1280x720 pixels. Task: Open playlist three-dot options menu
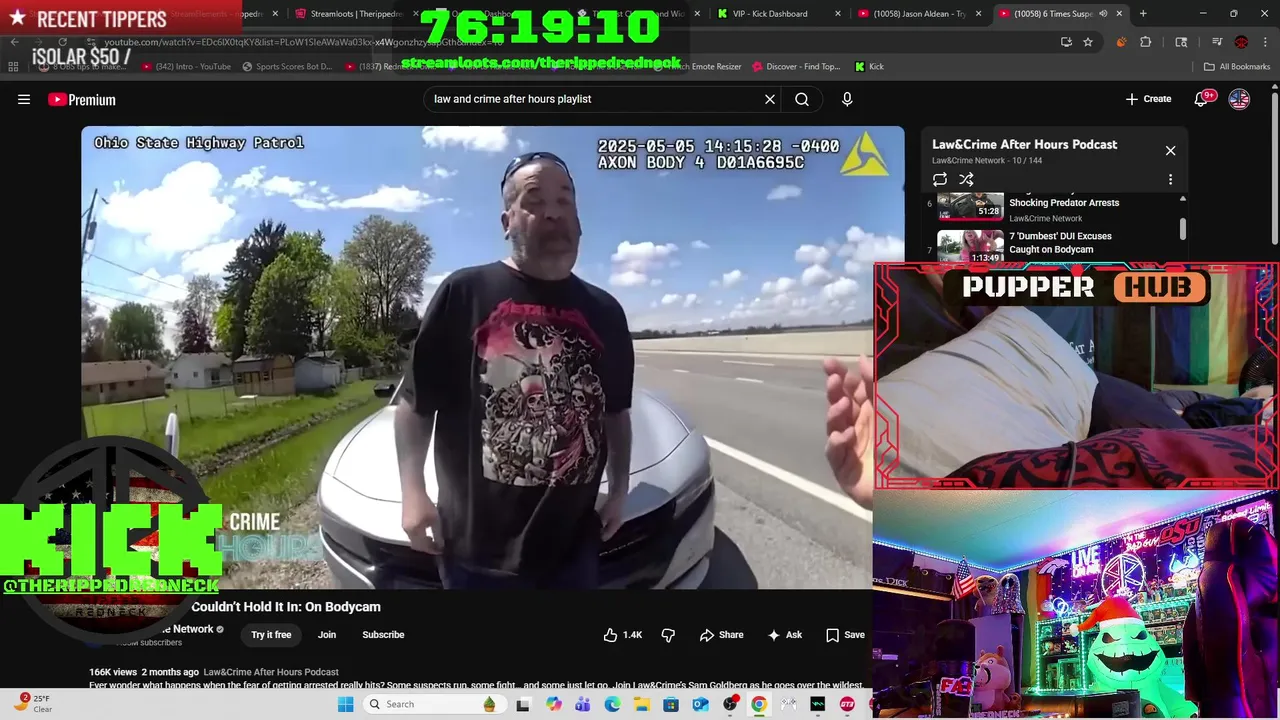pos(1170,180)
